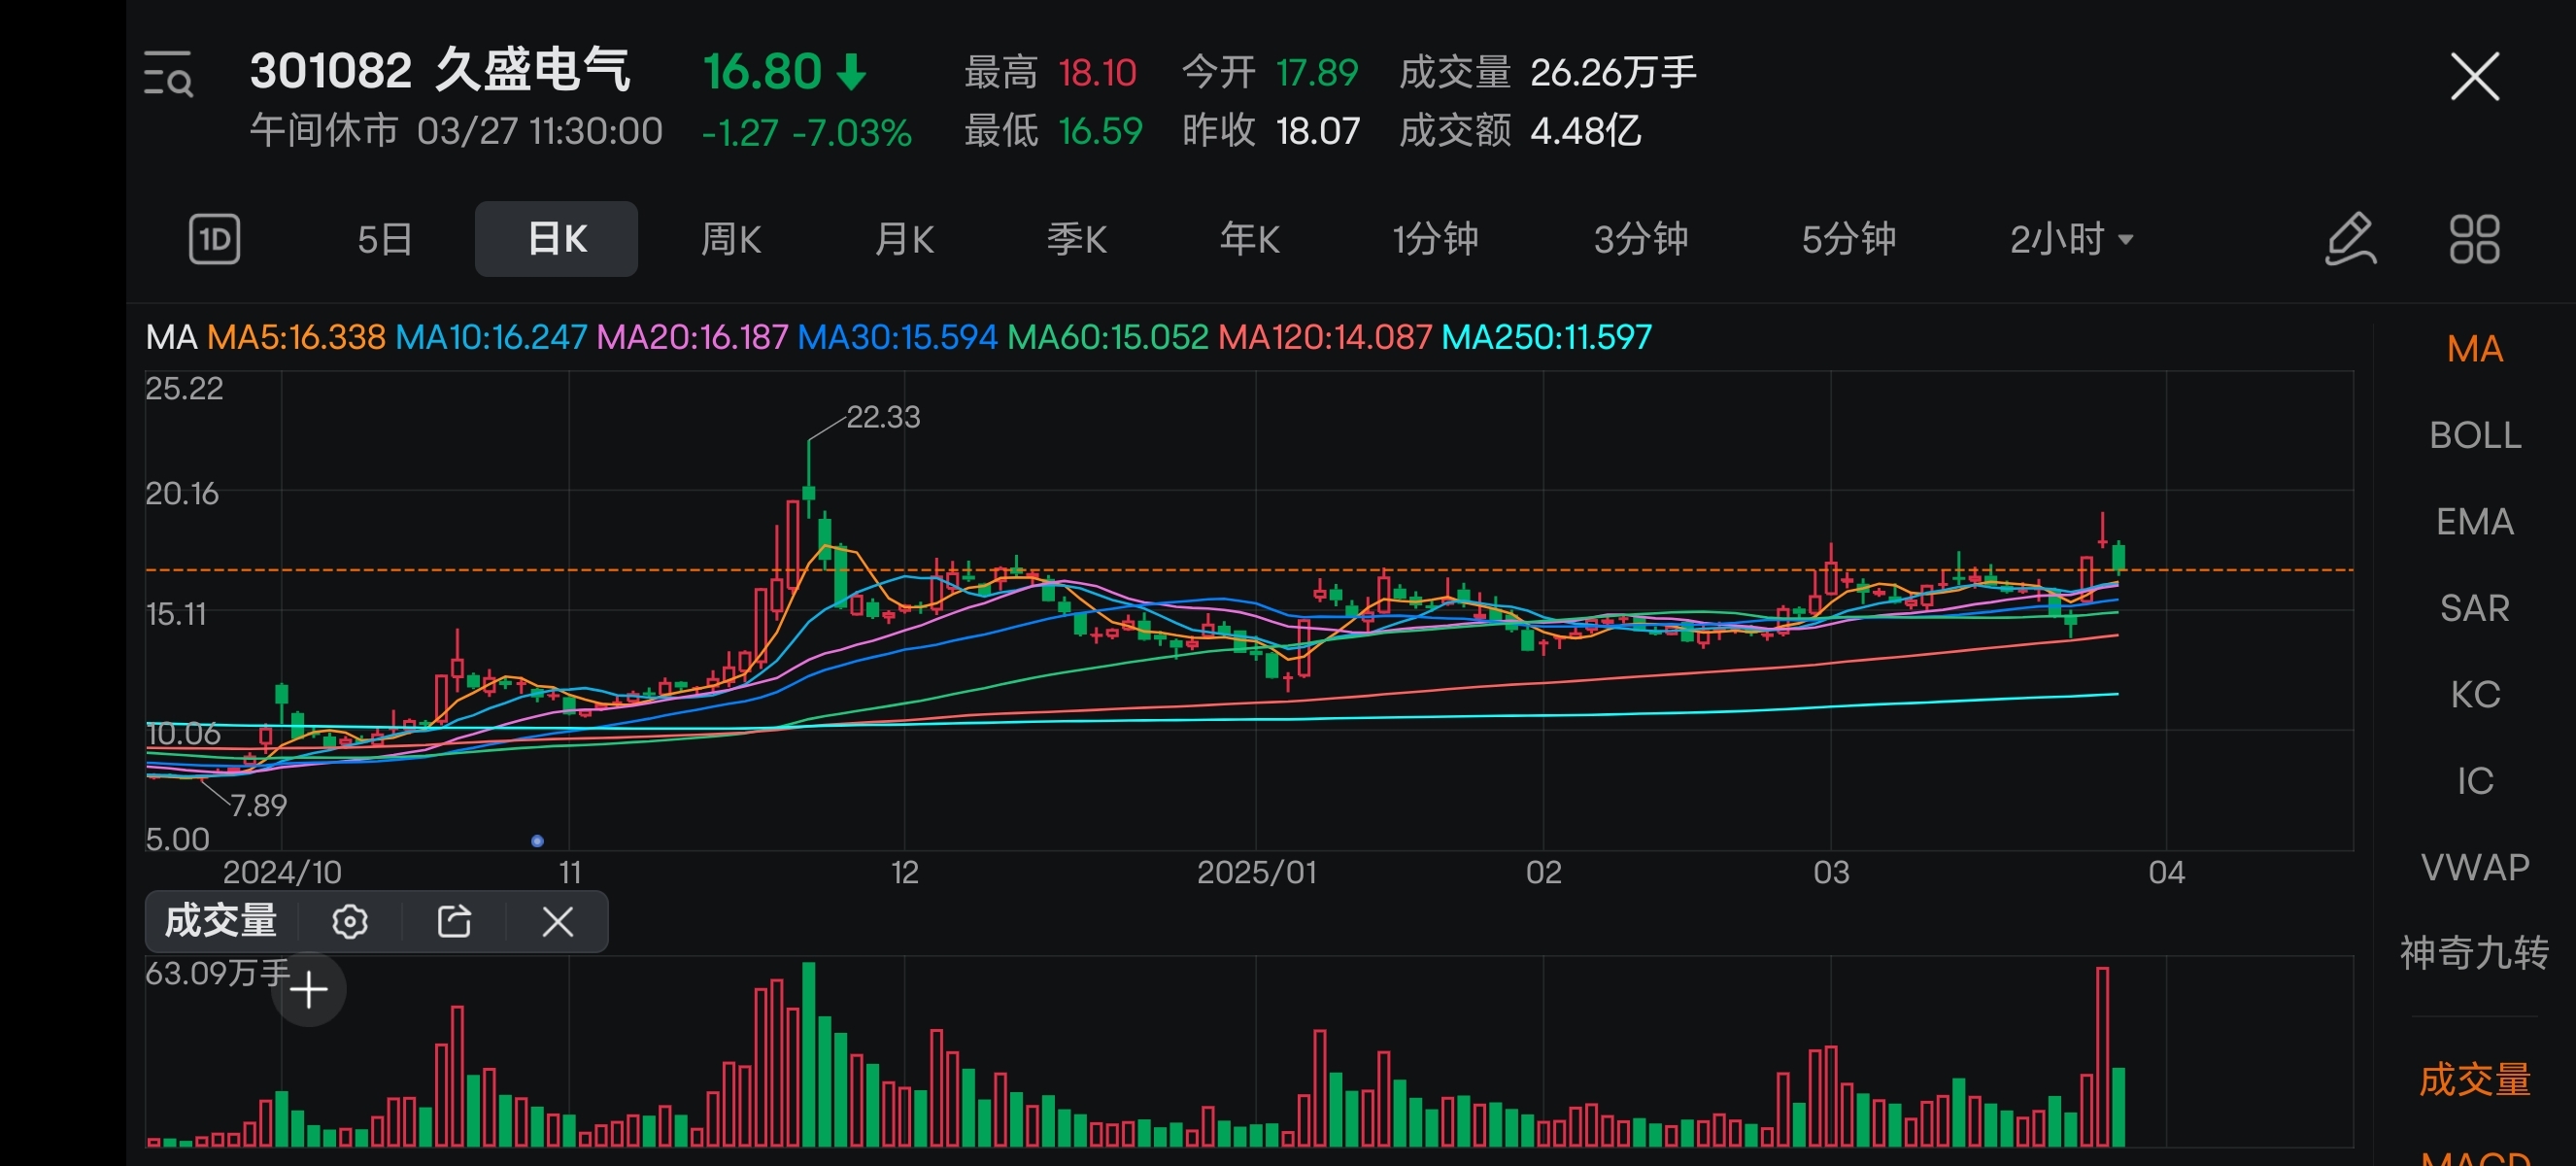Close the 成交量 indicator panel
2576x1166 pixels.
pos(557,921)
